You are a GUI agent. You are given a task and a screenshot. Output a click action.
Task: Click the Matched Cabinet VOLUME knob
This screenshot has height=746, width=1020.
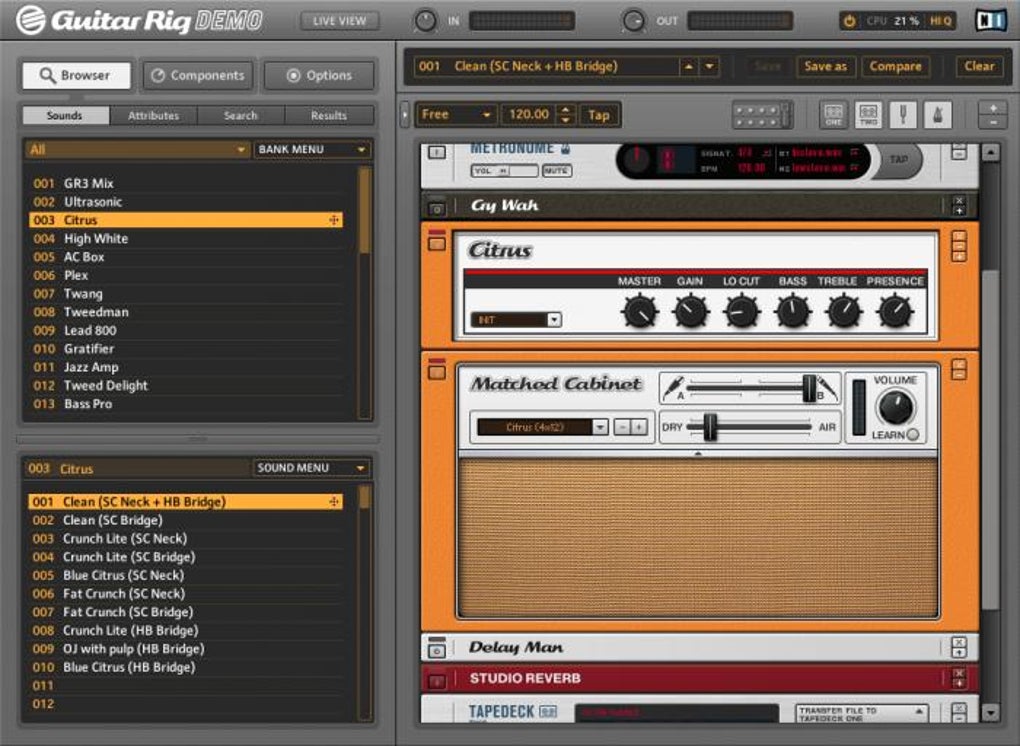click(896, 407)
